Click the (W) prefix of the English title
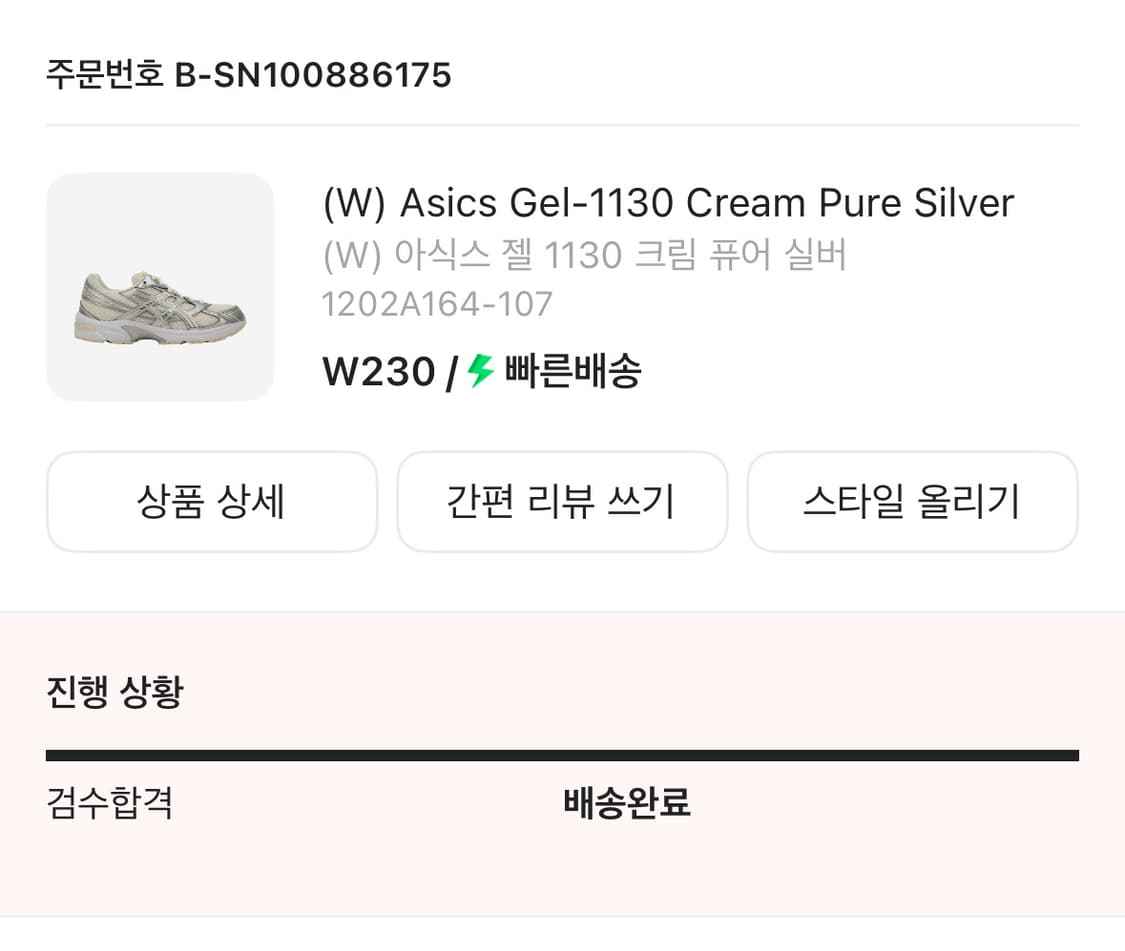The width and height of the screenshot is (1125, 951). pyautogui.click(x=354, y=204)
